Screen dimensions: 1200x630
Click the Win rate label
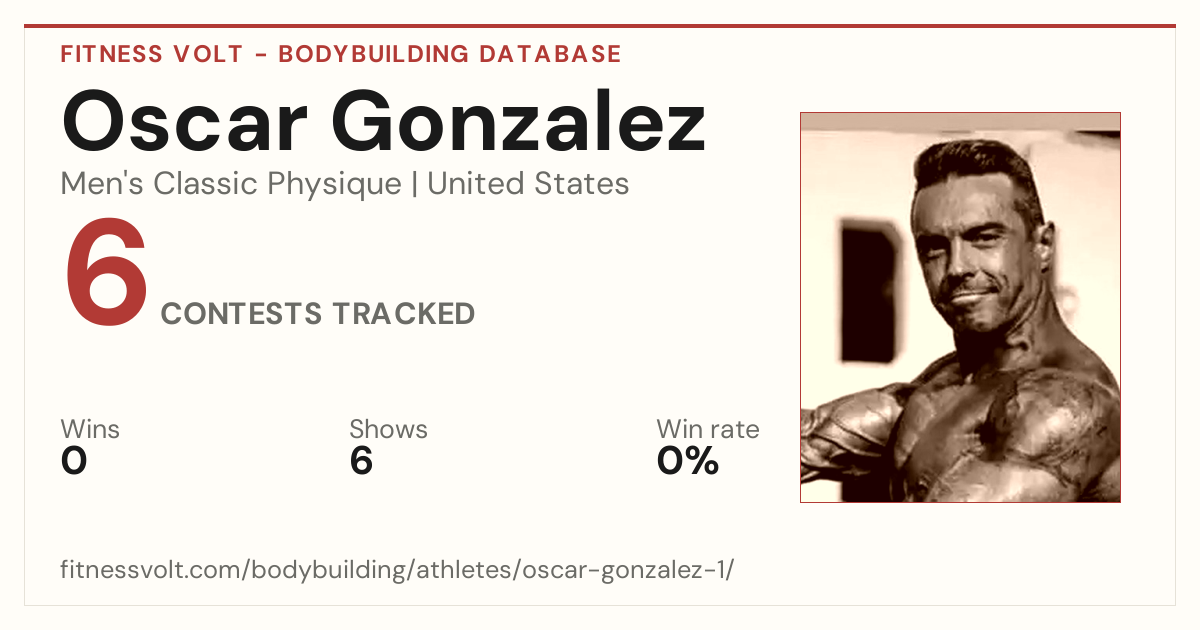tap(708, 429)
